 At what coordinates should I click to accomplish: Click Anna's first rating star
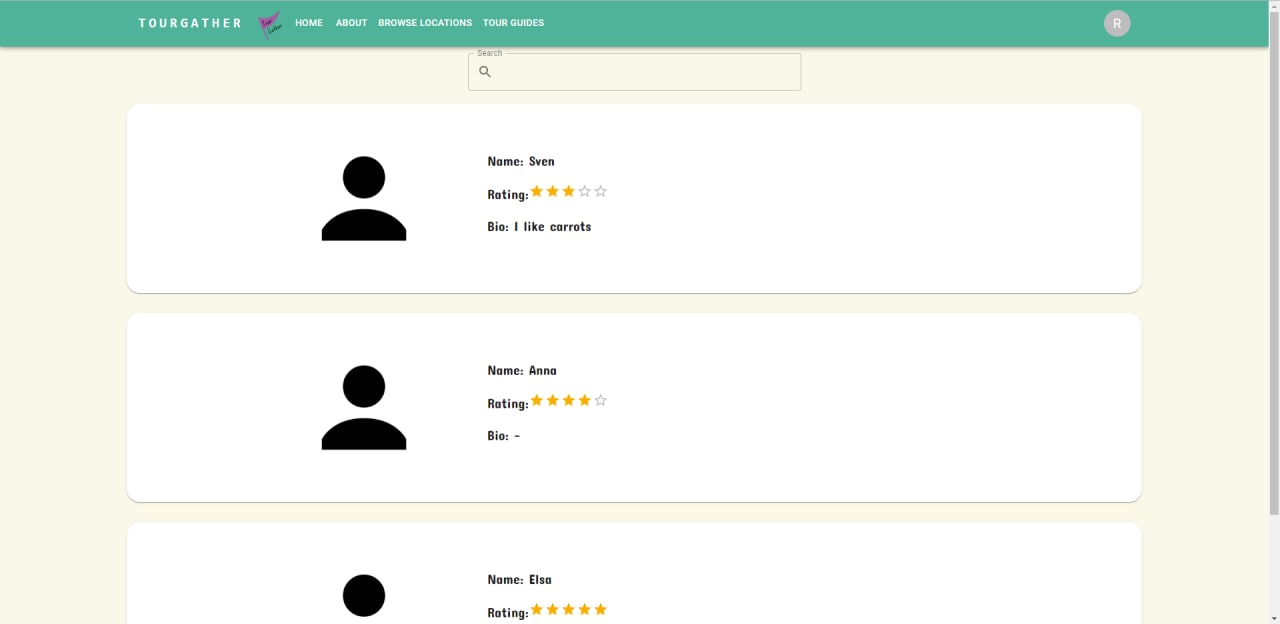[537, 400]
